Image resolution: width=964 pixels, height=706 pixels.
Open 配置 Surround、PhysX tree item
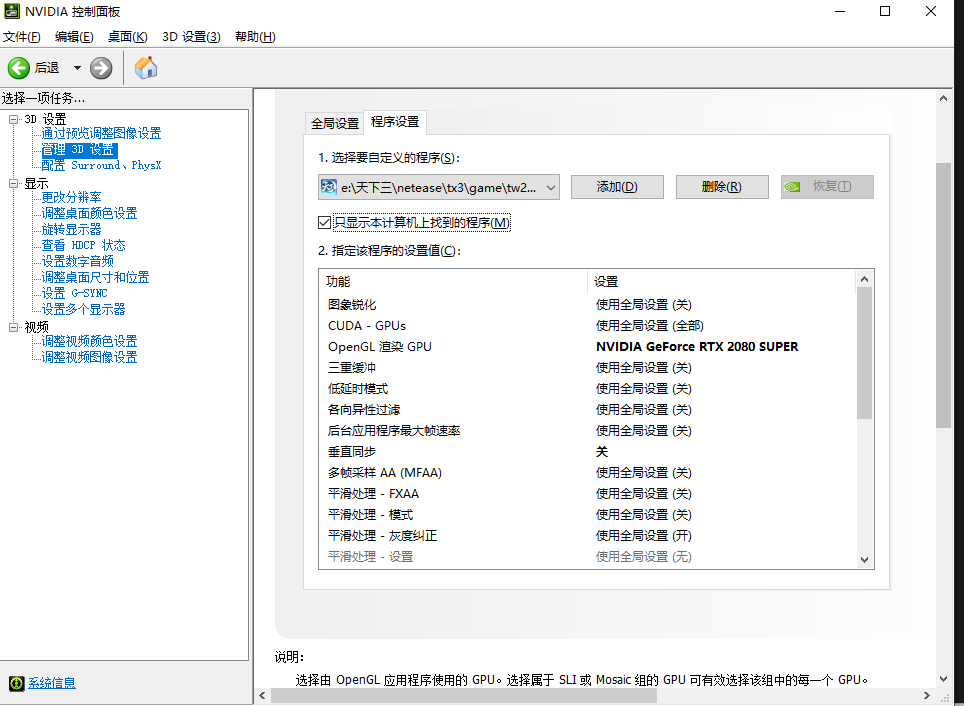101,165
